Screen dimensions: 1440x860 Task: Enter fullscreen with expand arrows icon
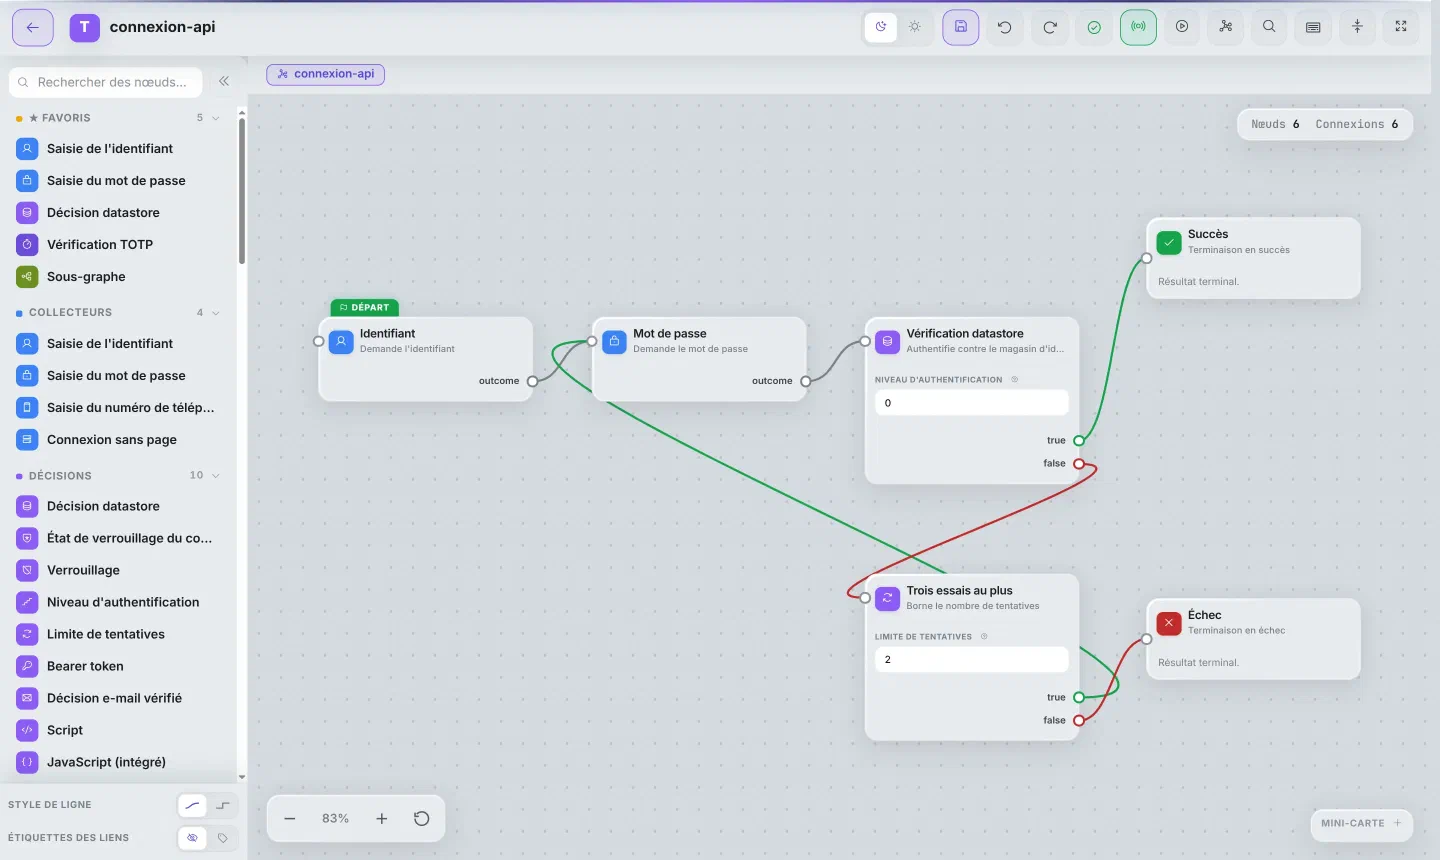1401,27
